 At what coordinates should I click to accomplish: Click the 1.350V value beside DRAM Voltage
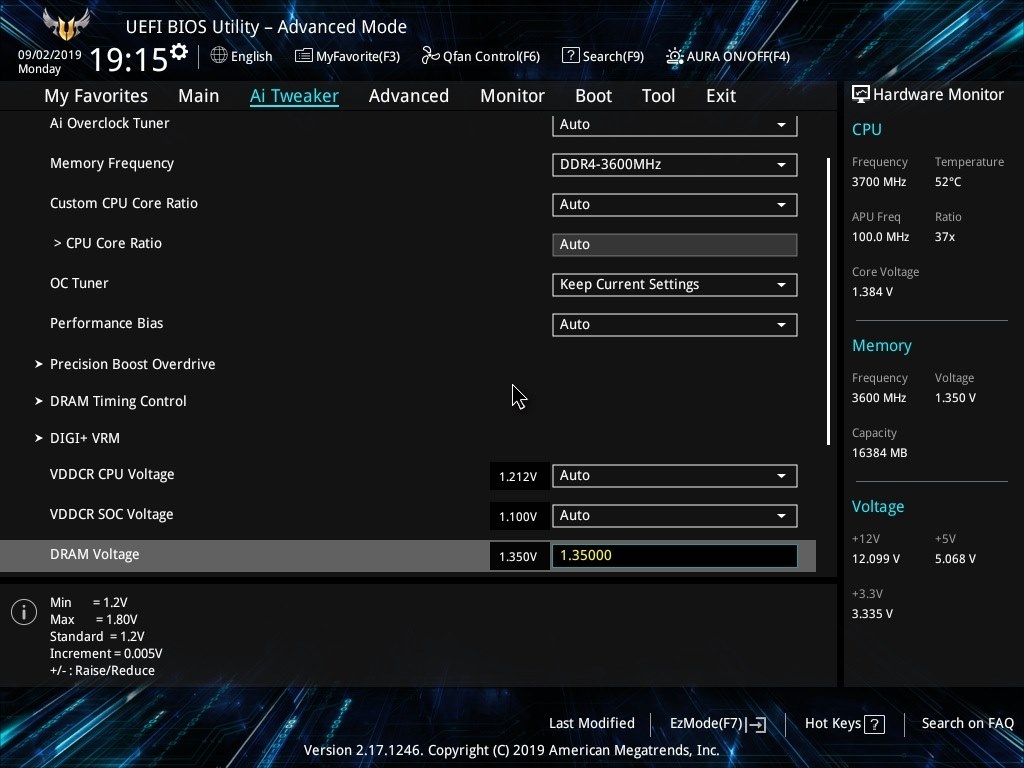[x=519, y=556]
